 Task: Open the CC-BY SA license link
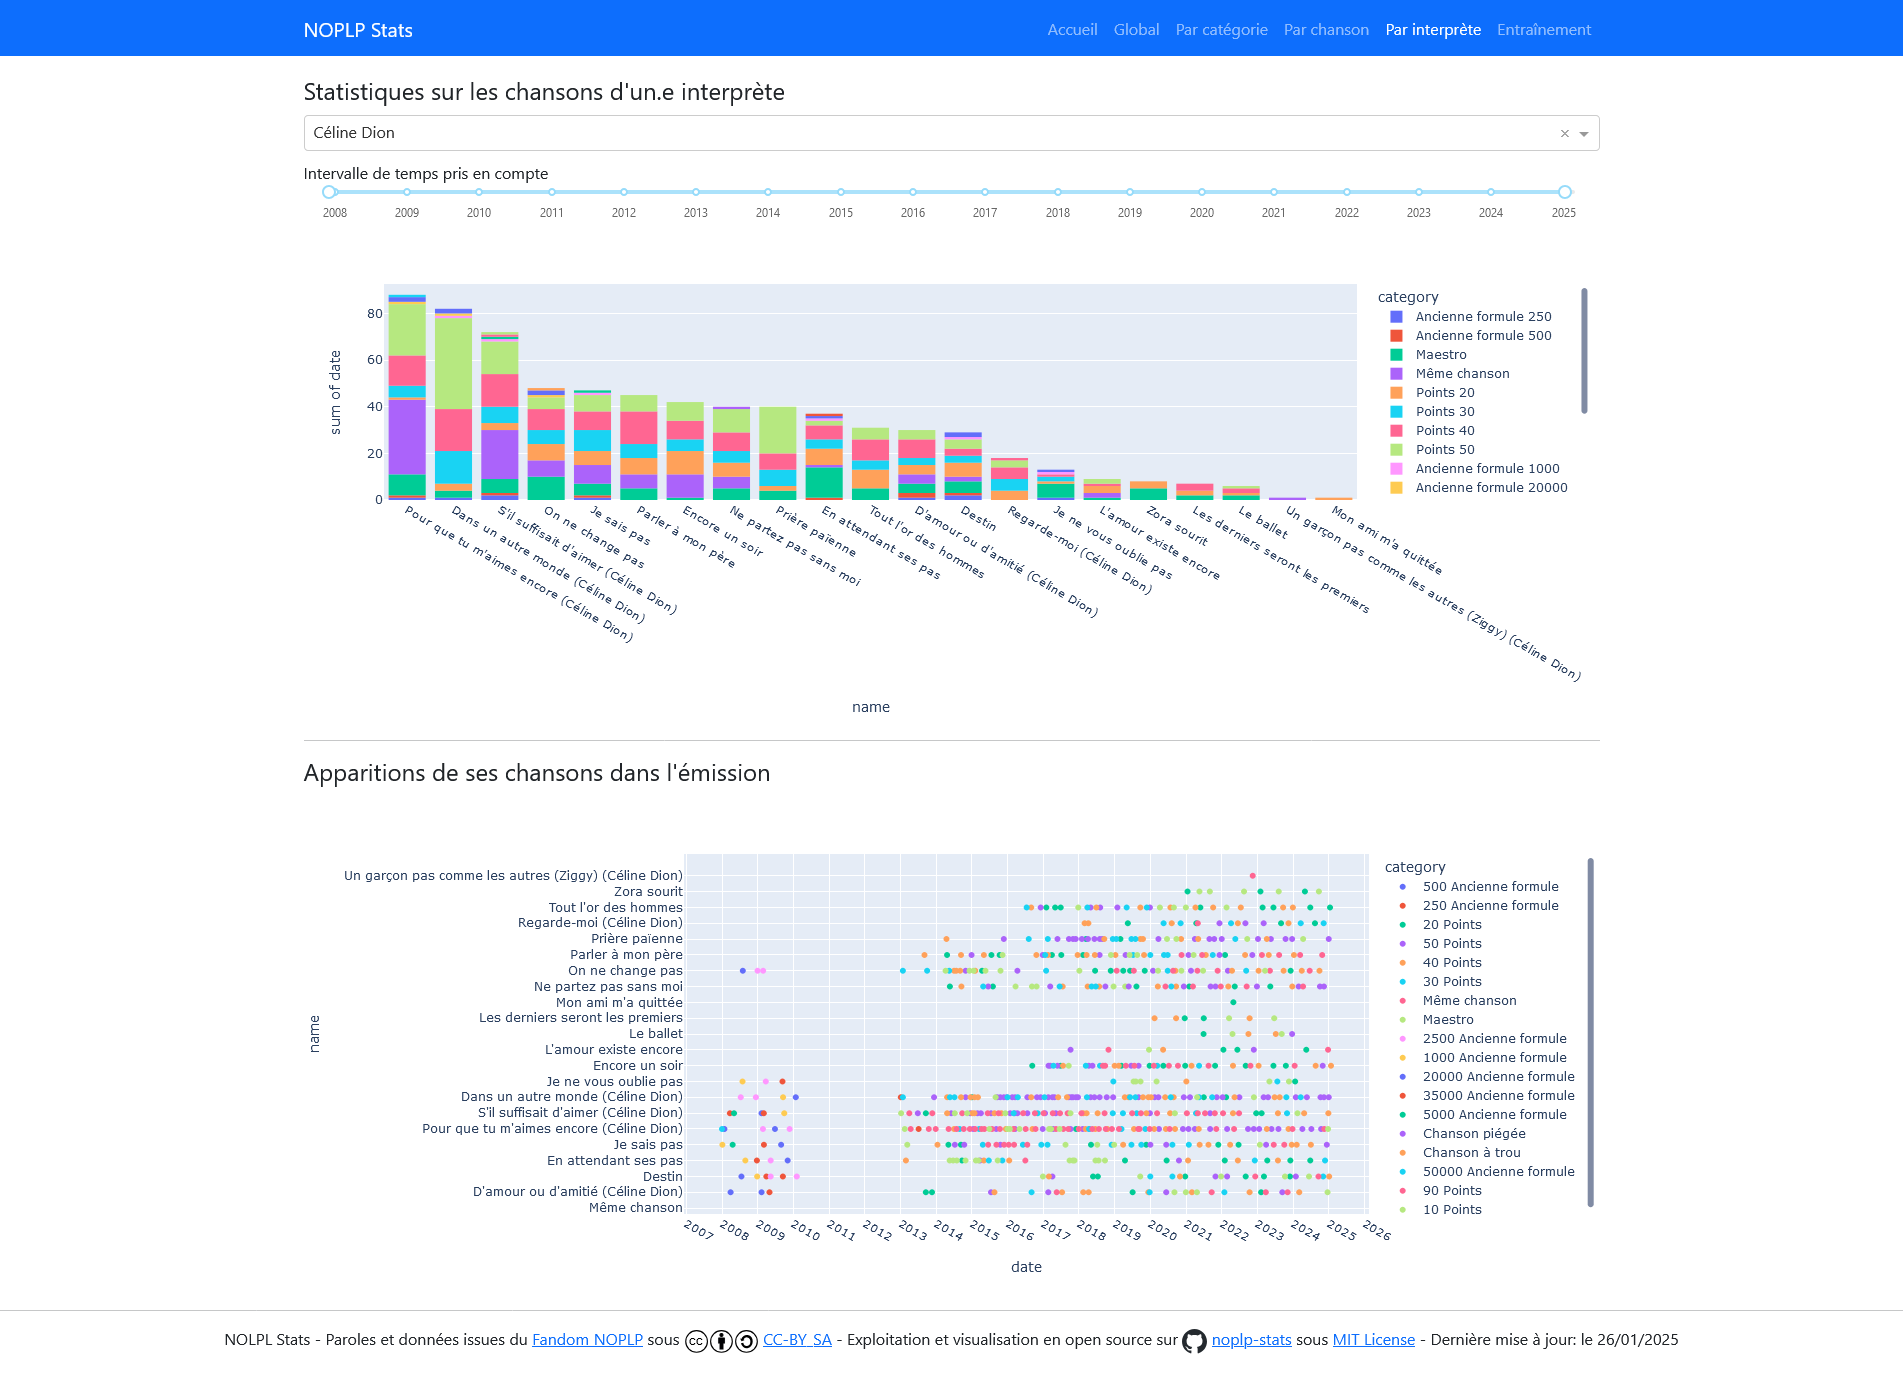797,1340
